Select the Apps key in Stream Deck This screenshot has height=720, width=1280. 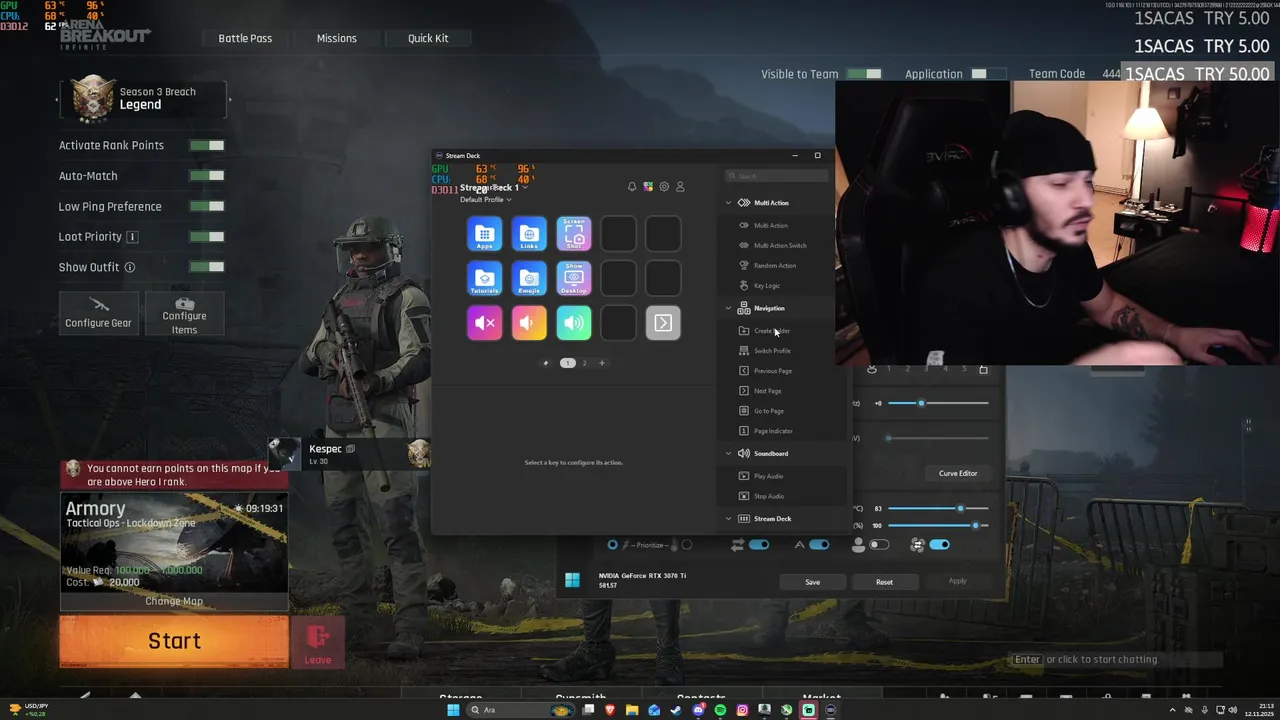(x=485, y=234)
